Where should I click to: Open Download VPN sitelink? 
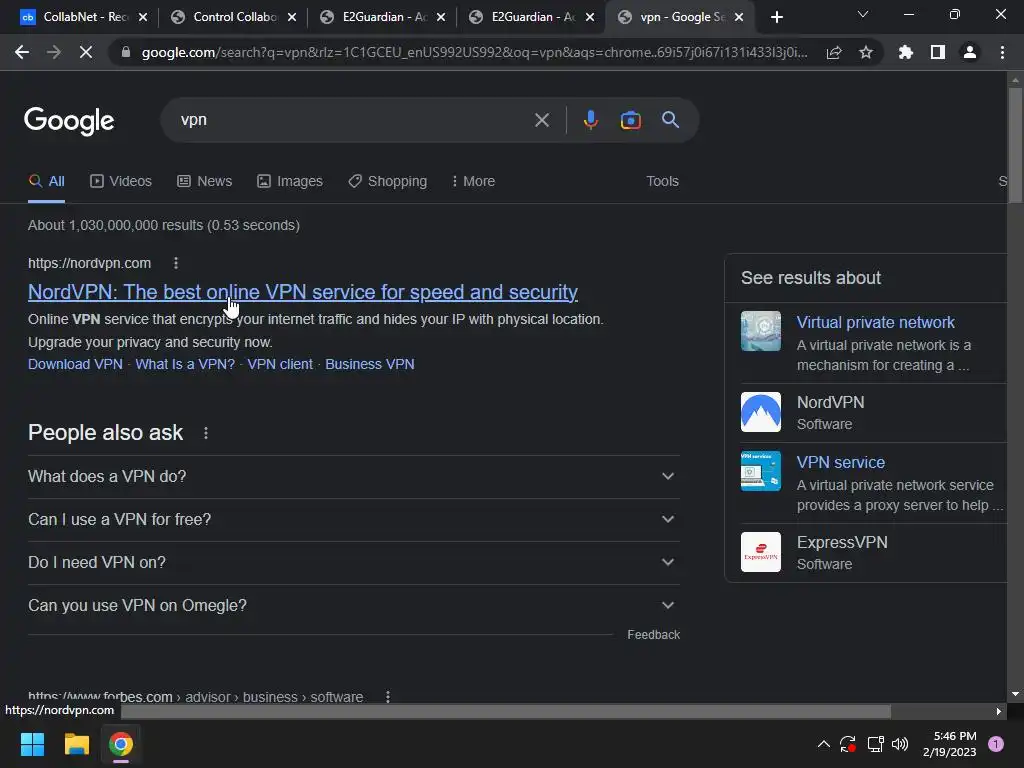click(x=75, y=364)
